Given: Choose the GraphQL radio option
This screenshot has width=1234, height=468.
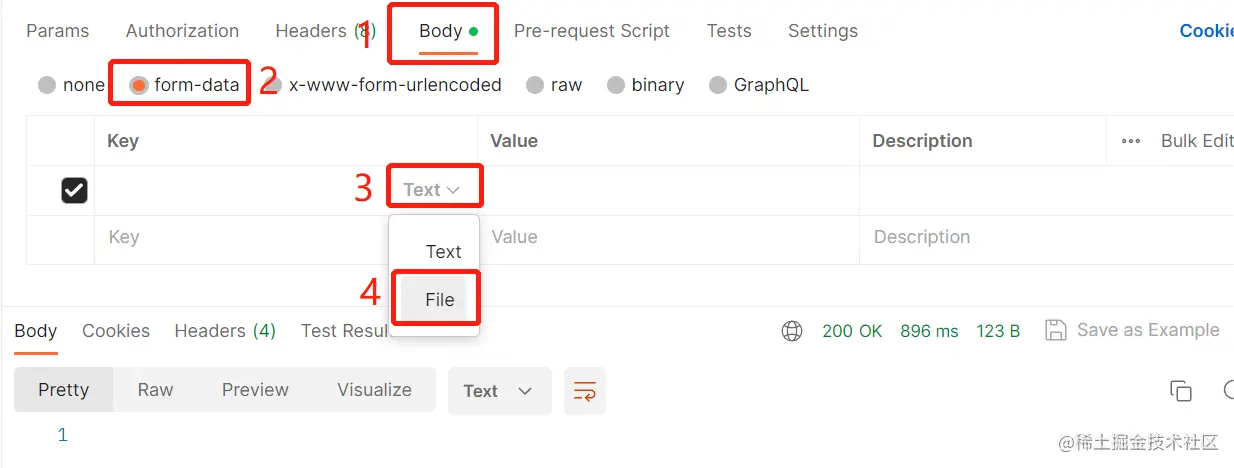Looking at the screenshot, I should [x=717, y=85].
